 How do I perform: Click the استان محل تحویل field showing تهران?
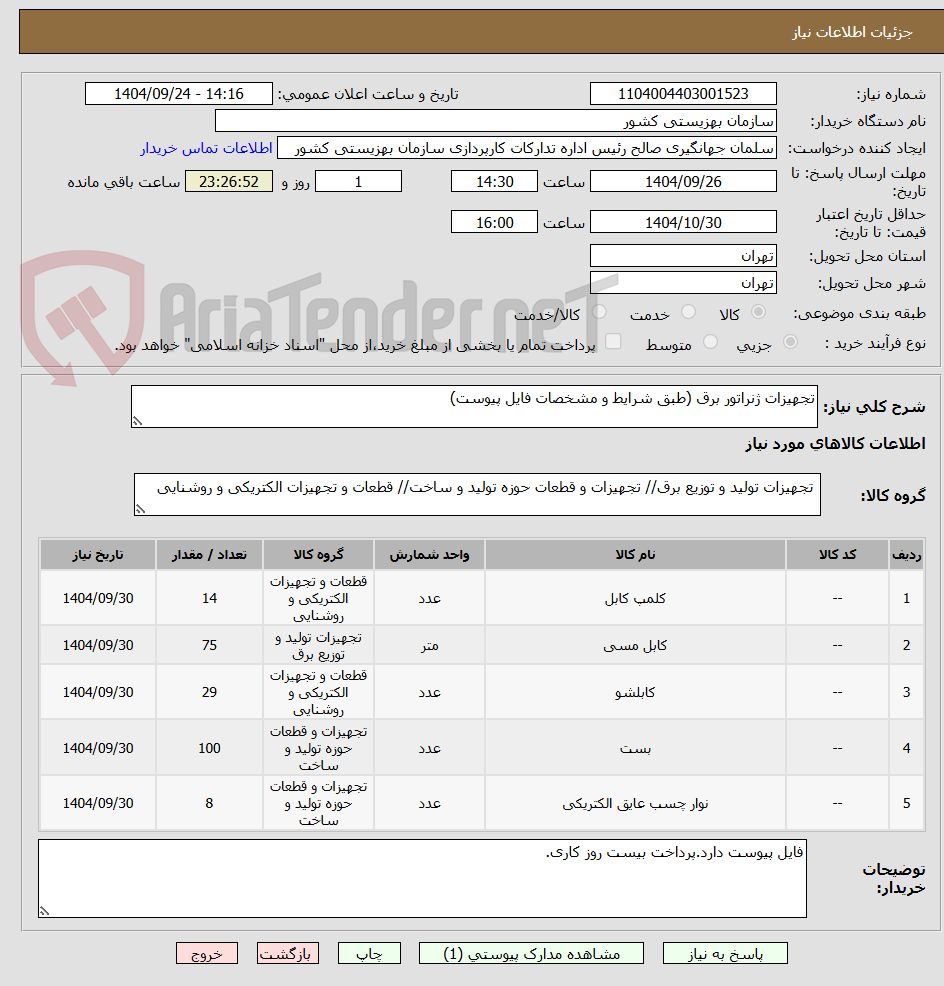[x=683, y=255]
